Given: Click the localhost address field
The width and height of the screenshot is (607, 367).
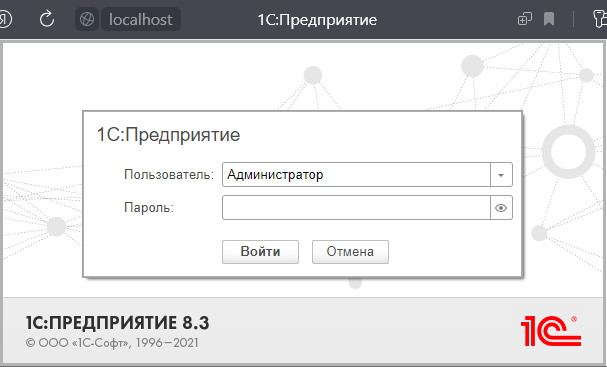Looking at the screenshot, I should coord(141,19).
